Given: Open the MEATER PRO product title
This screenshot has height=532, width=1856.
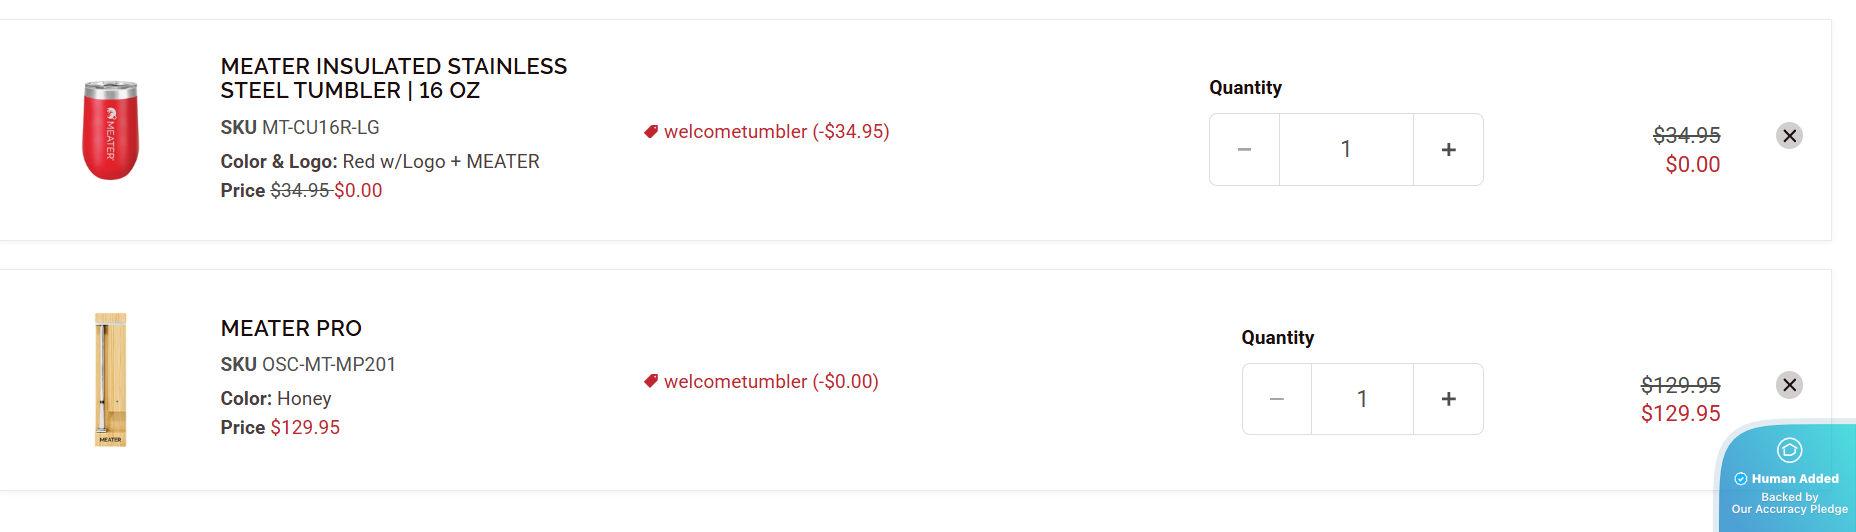Looking at the screenshot, I should click(x=291, y=328).
